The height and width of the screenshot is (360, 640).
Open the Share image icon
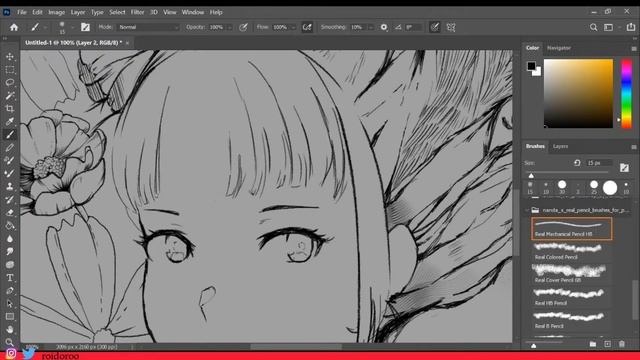coord(631,27)
